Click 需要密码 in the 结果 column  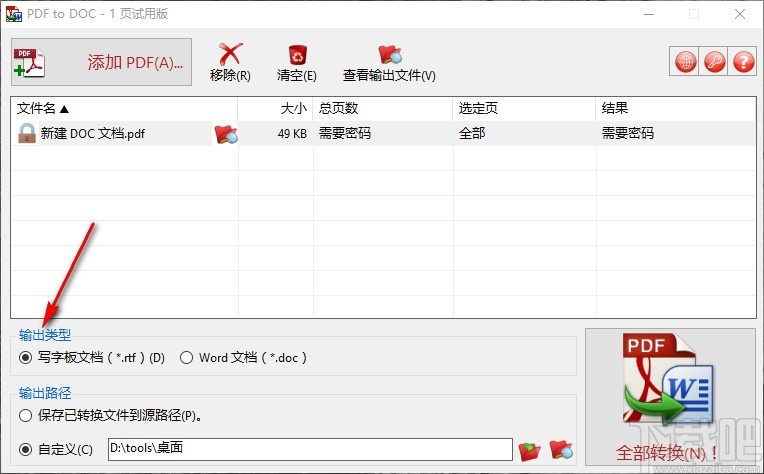[x=628, y=133]
